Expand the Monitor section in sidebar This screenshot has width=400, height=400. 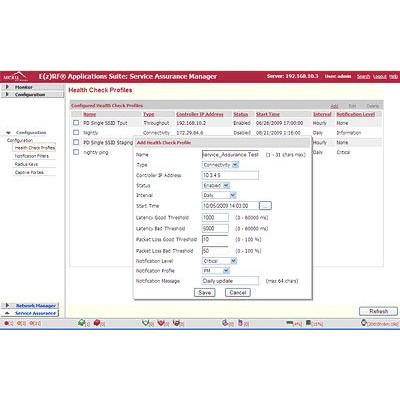[32, 87]
